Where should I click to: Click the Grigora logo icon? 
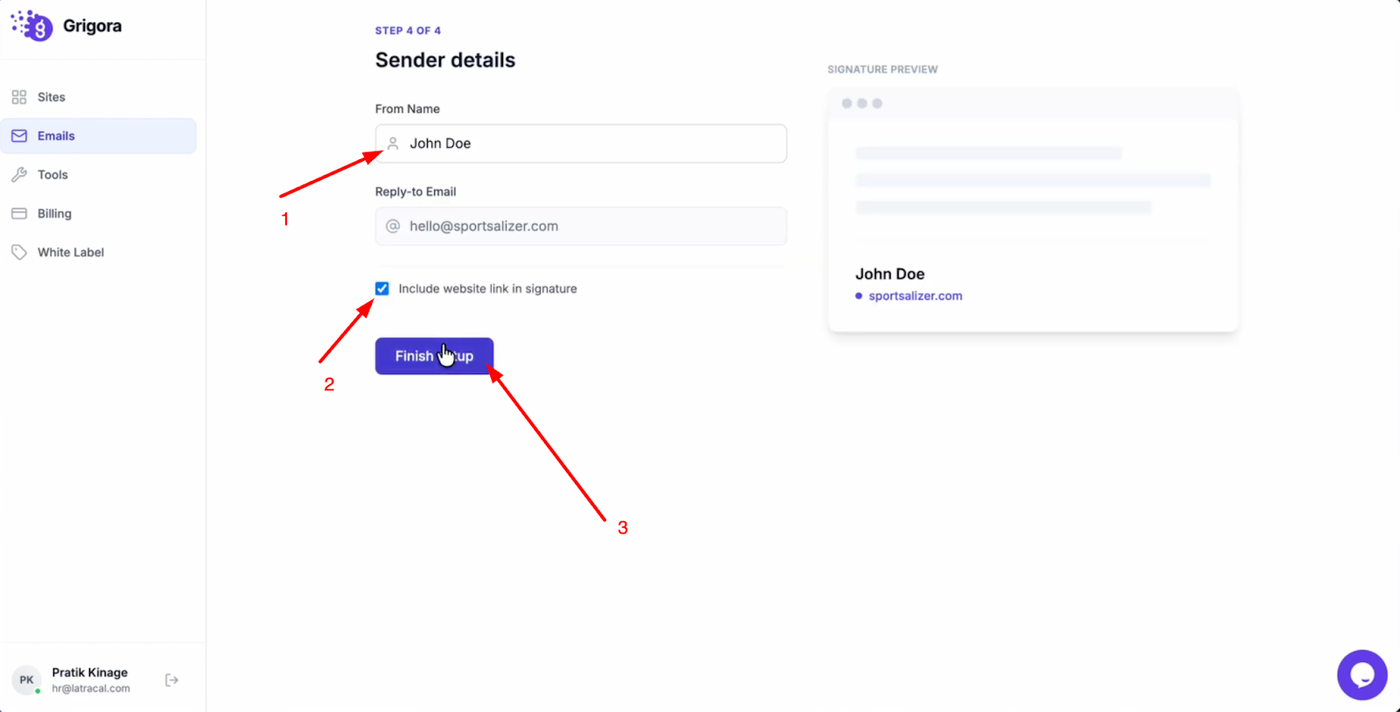point(32,26)
